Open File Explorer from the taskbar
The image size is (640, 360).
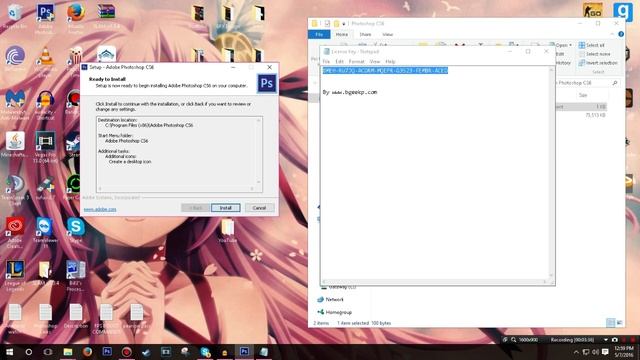pyautogui.click(x=68, y=352)
